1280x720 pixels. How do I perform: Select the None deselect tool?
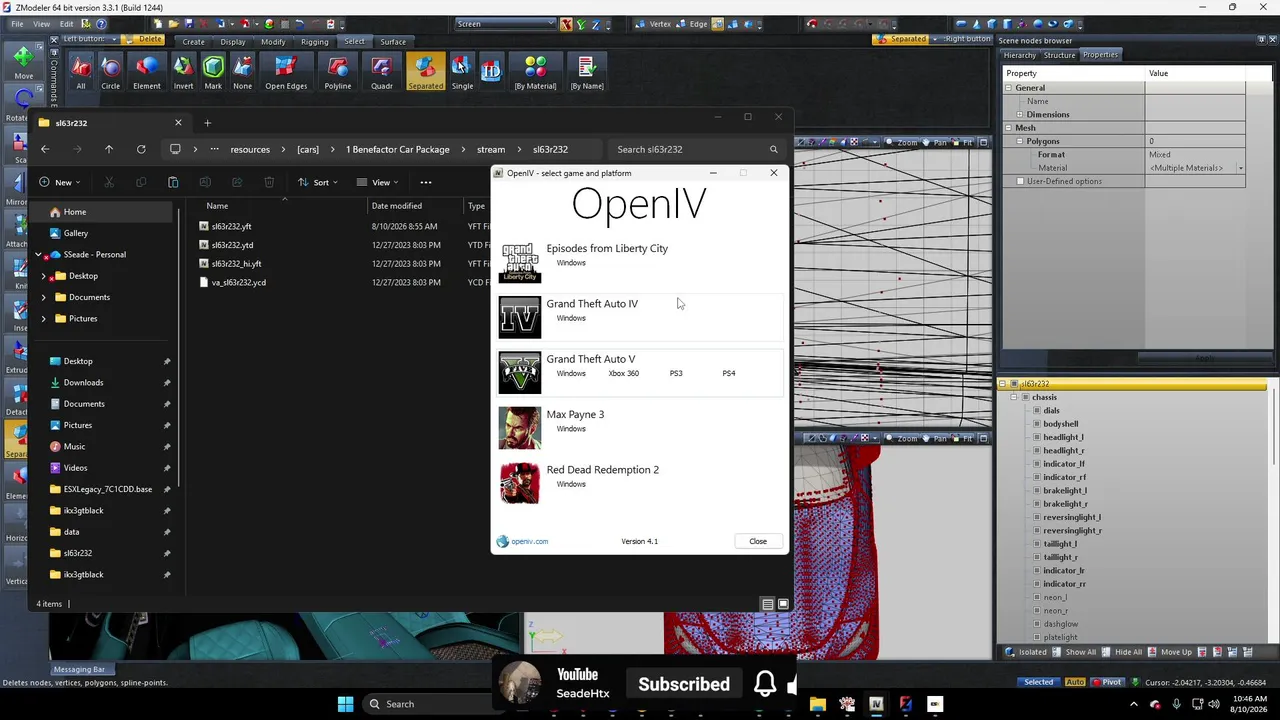243,73
